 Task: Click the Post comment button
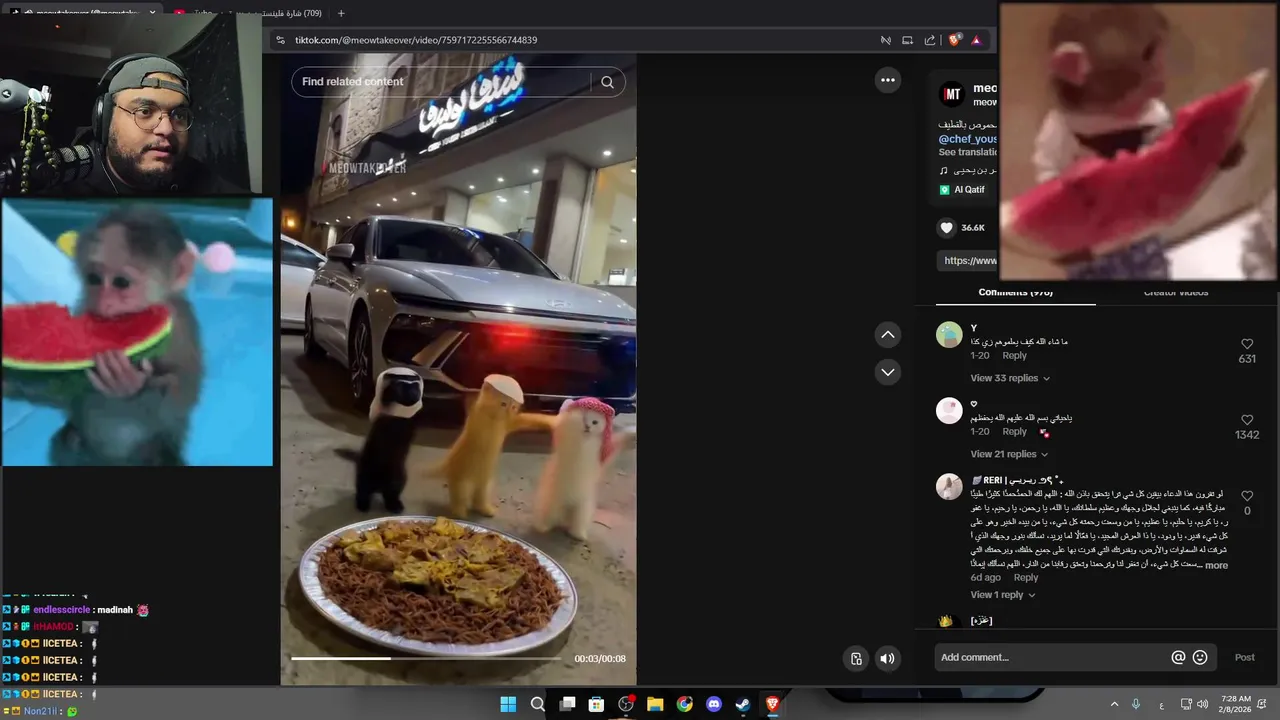(x=1244, y=657)
